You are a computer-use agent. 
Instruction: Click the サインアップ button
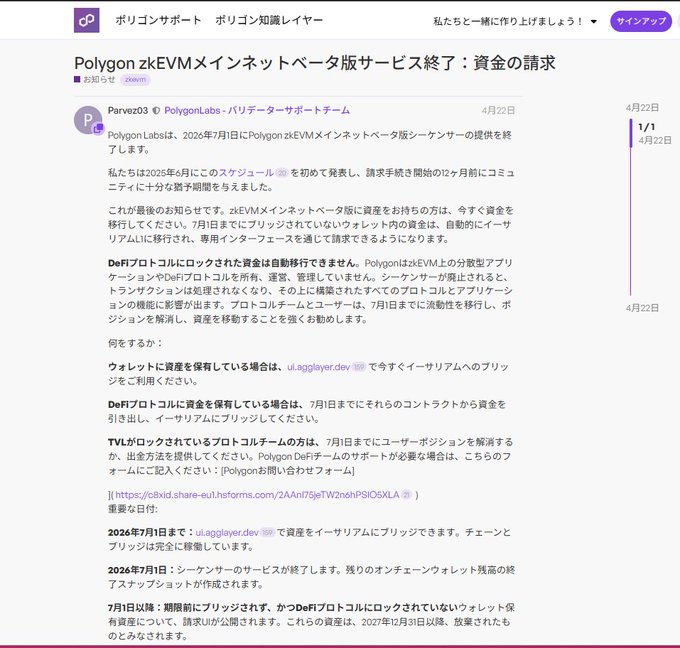click(x=641, y=21)
